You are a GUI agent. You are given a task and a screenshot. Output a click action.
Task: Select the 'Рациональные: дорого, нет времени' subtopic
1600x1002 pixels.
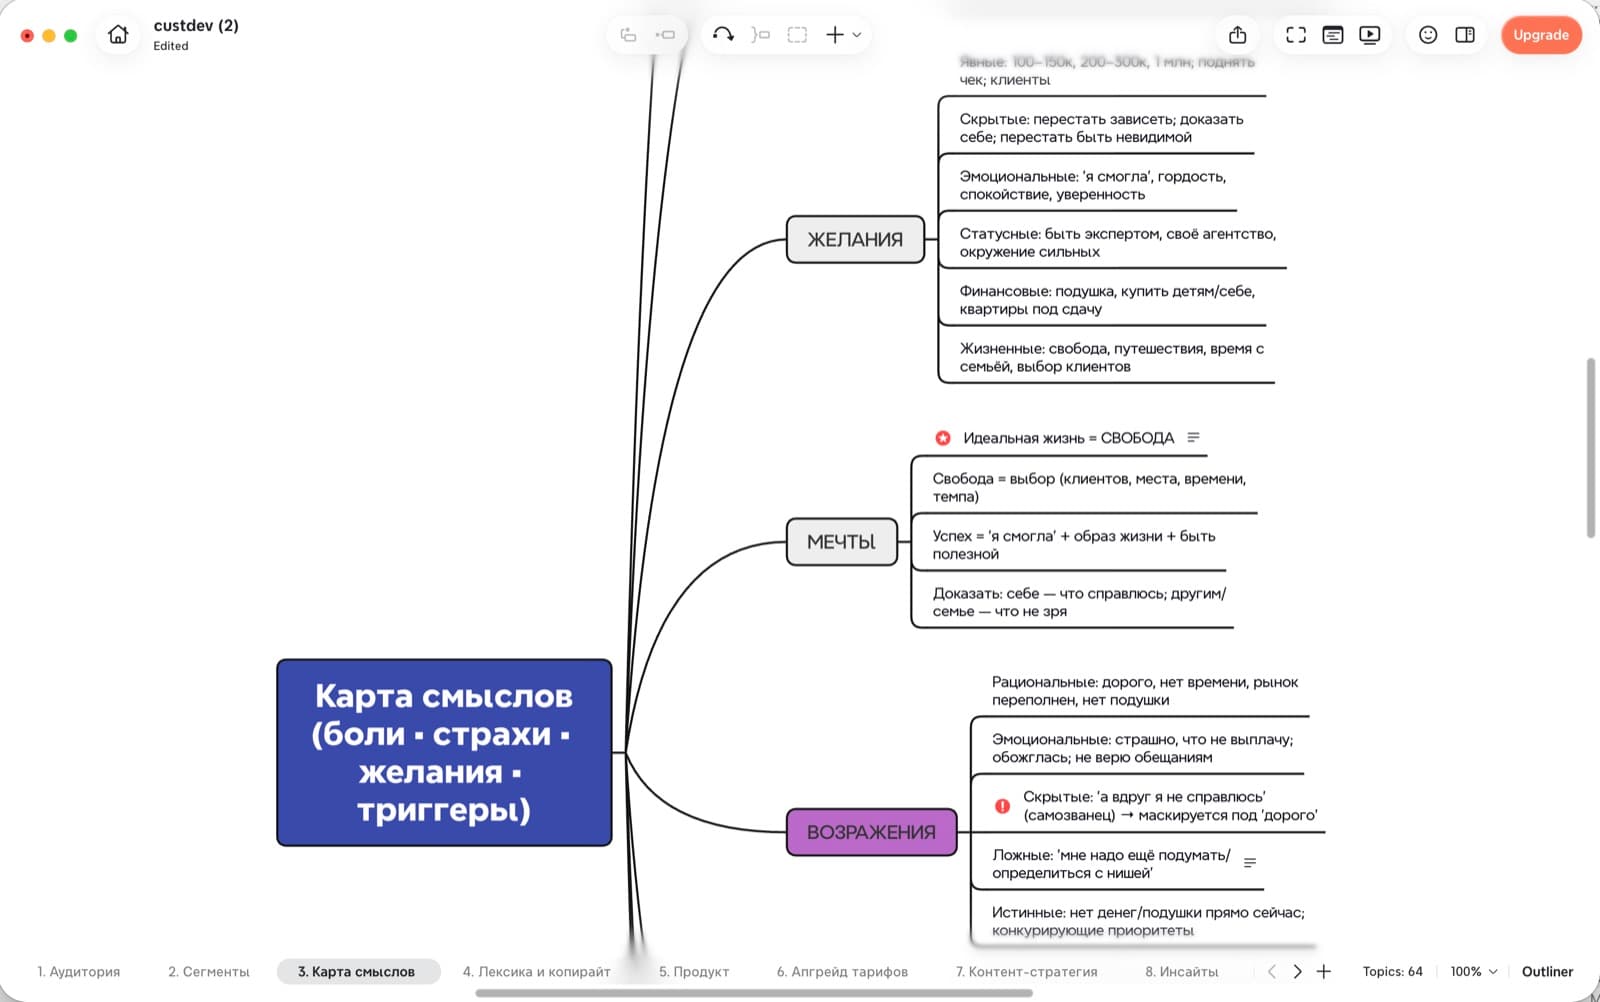[1145, 691]
